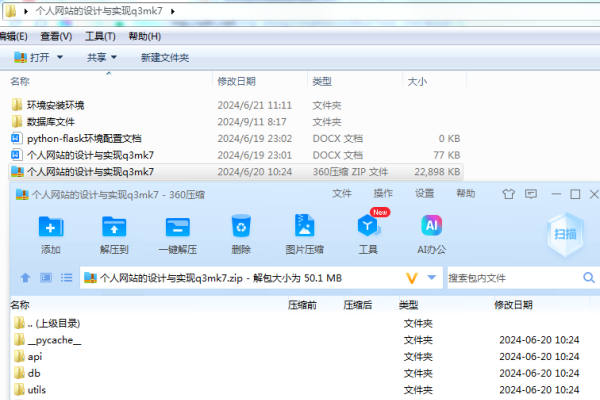Open the AI办公 icon

pyautogui.click(x=432, y=225)
